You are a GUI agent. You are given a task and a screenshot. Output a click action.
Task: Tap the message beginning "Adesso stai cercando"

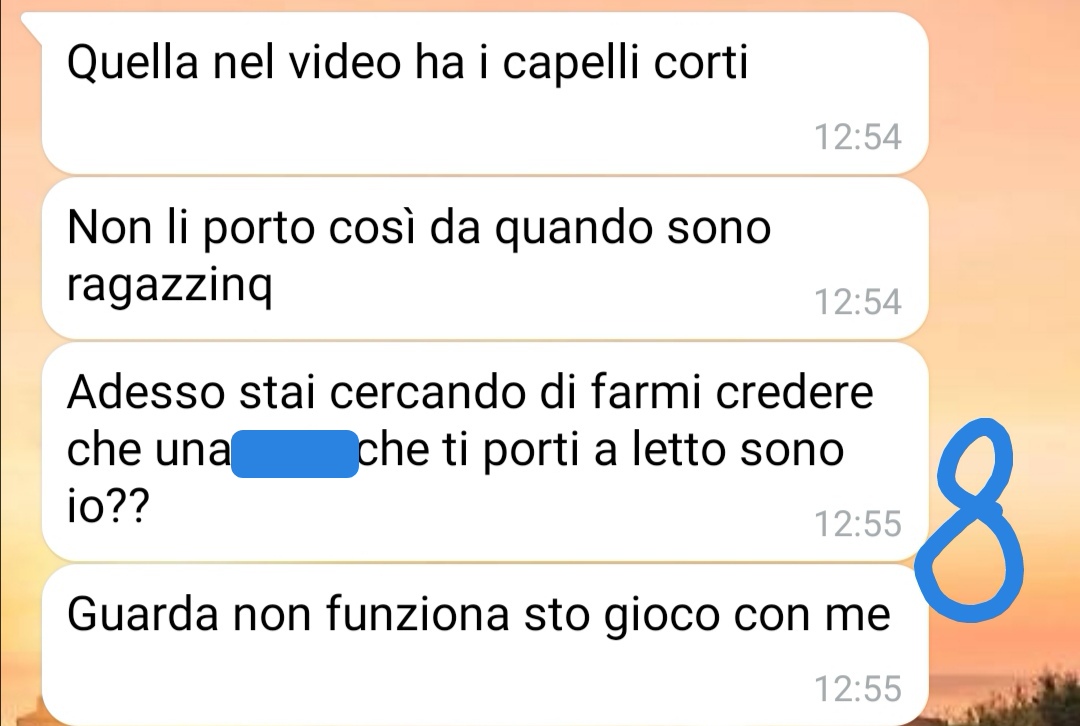(485, 452)
